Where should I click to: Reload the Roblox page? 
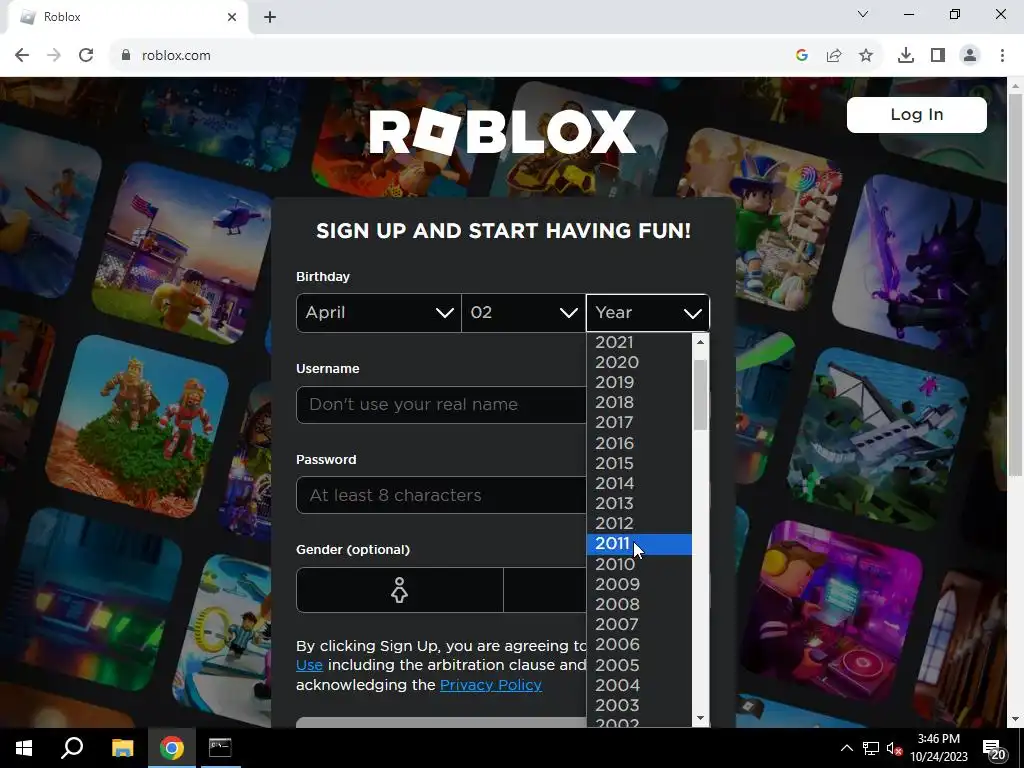(86, 56)
